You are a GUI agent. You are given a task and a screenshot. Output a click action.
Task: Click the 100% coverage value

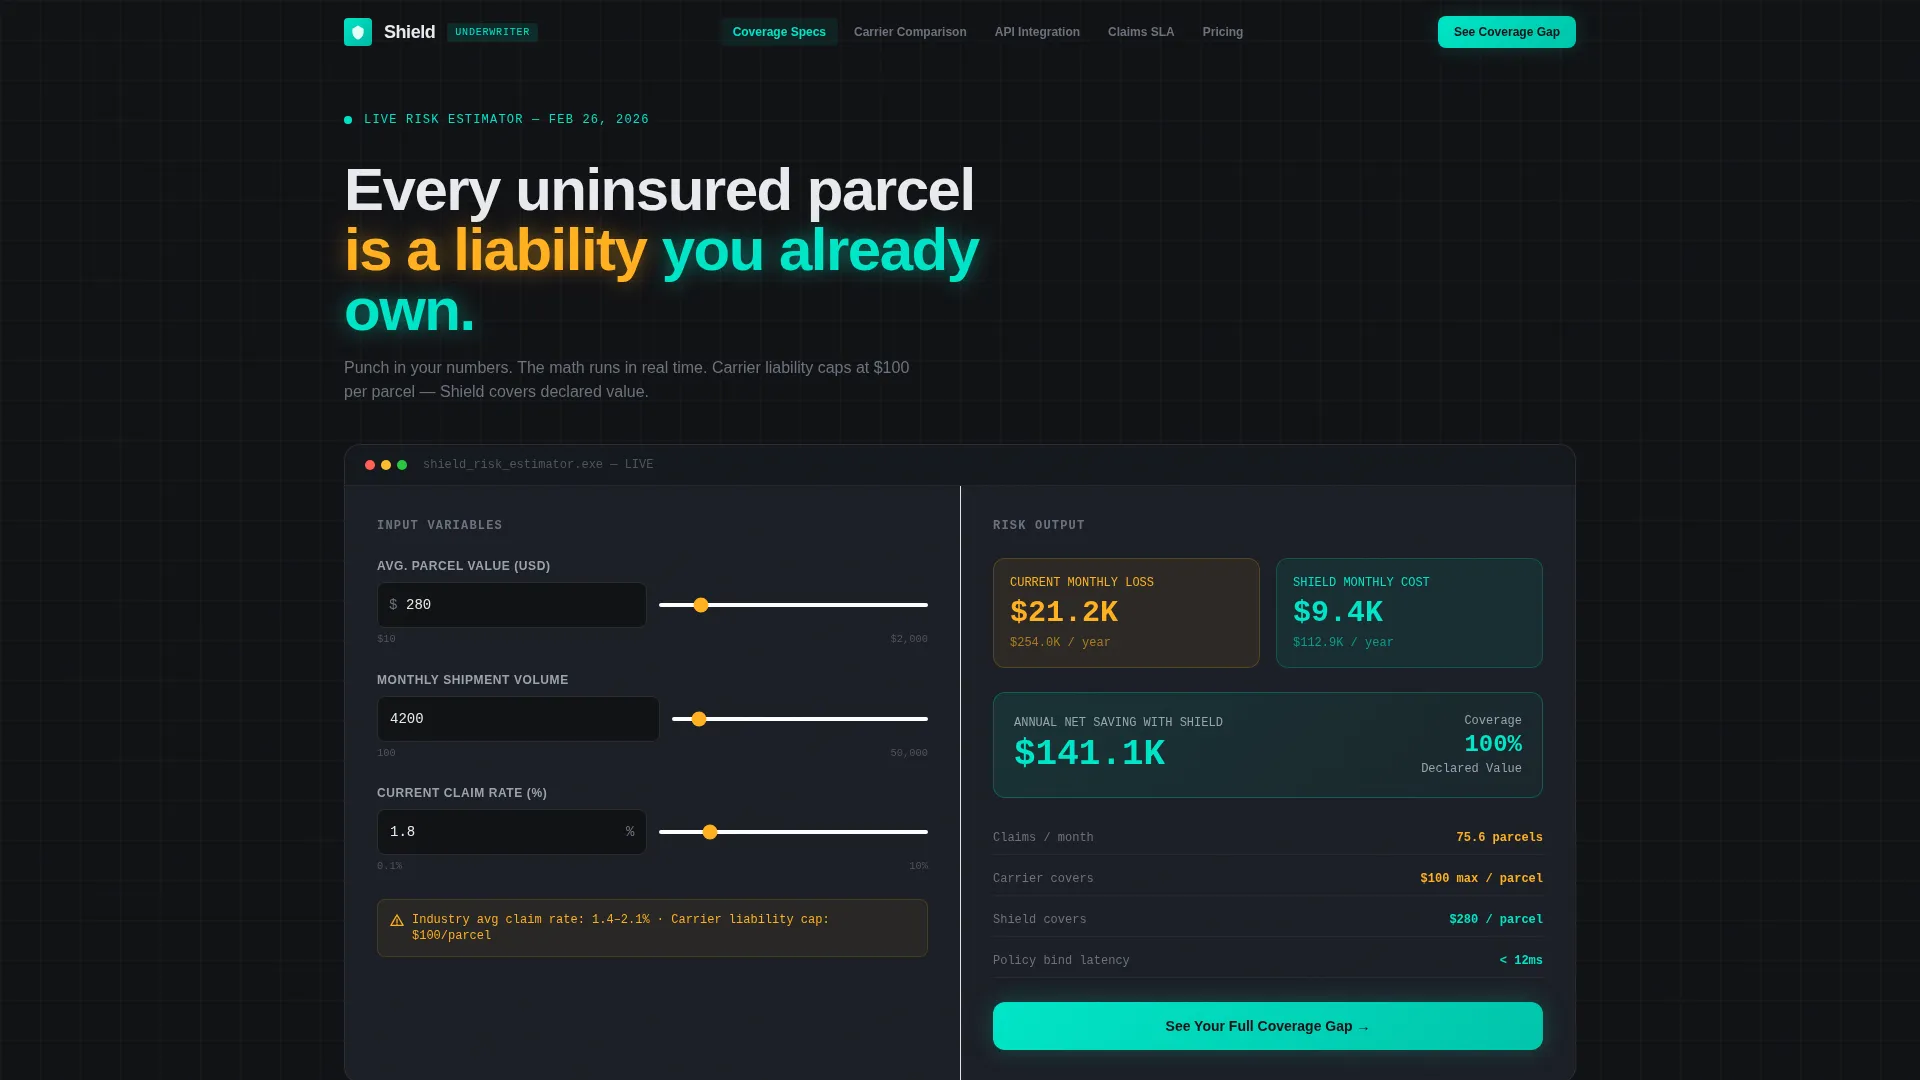click(1493, 744)
